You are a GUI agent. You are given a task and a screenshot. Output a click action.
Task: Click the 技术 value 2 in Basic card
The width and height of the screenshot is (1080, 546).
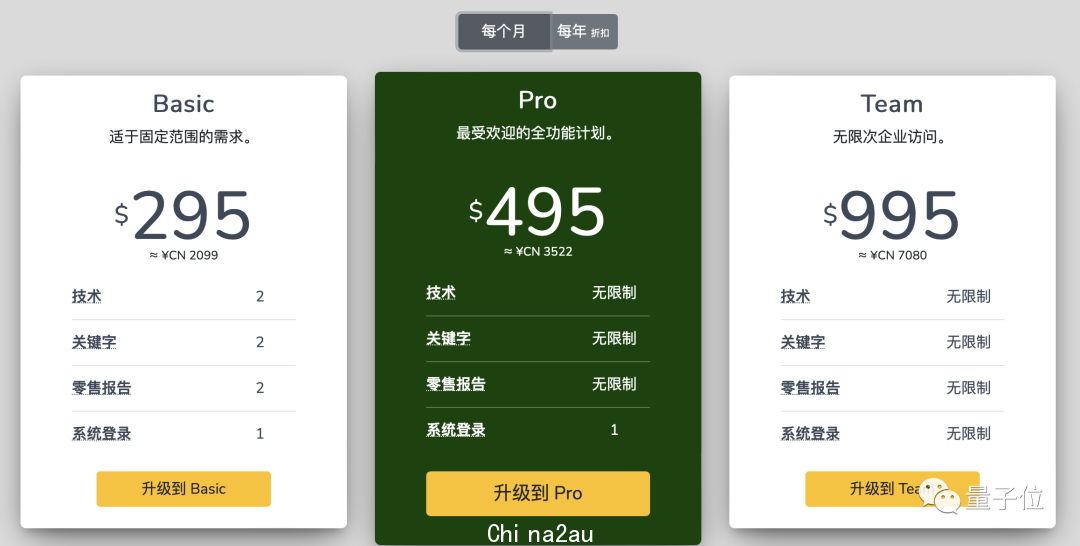point(260,297)
